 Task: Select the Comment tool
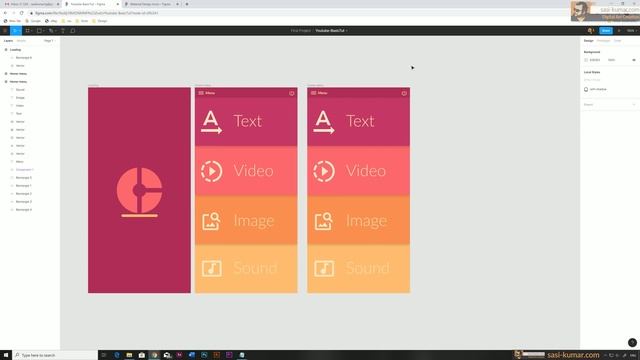pyautogui.click(x=73, y=31)
